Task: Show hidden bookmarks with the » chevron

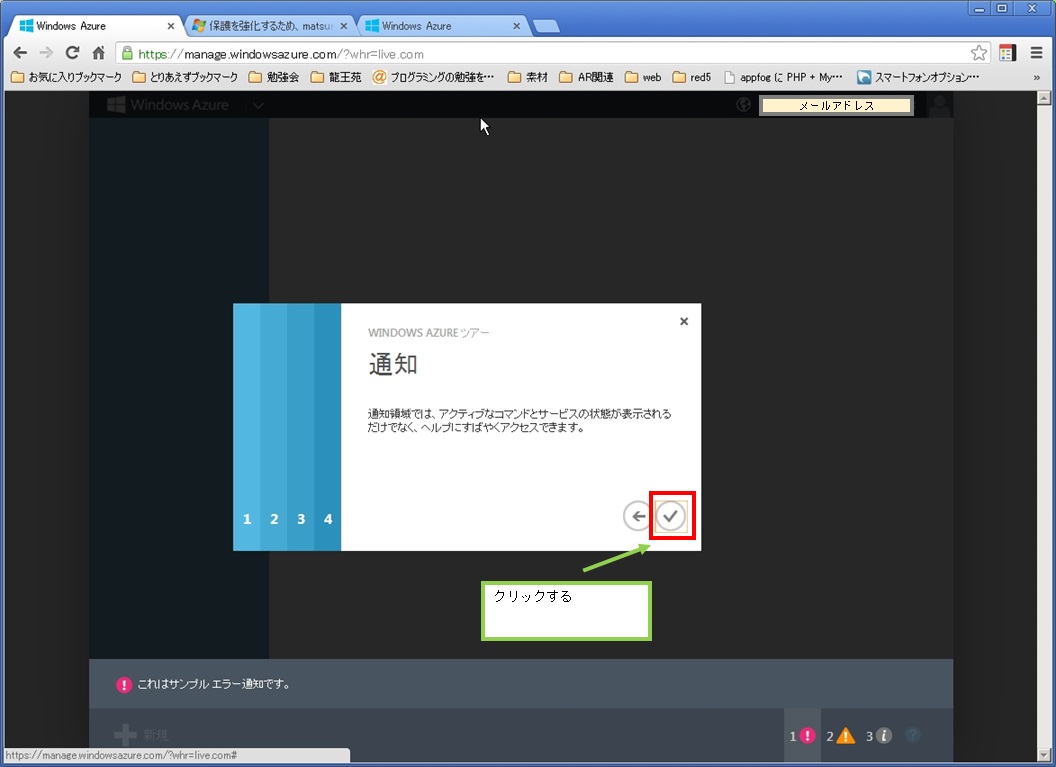Action: 1036,77
